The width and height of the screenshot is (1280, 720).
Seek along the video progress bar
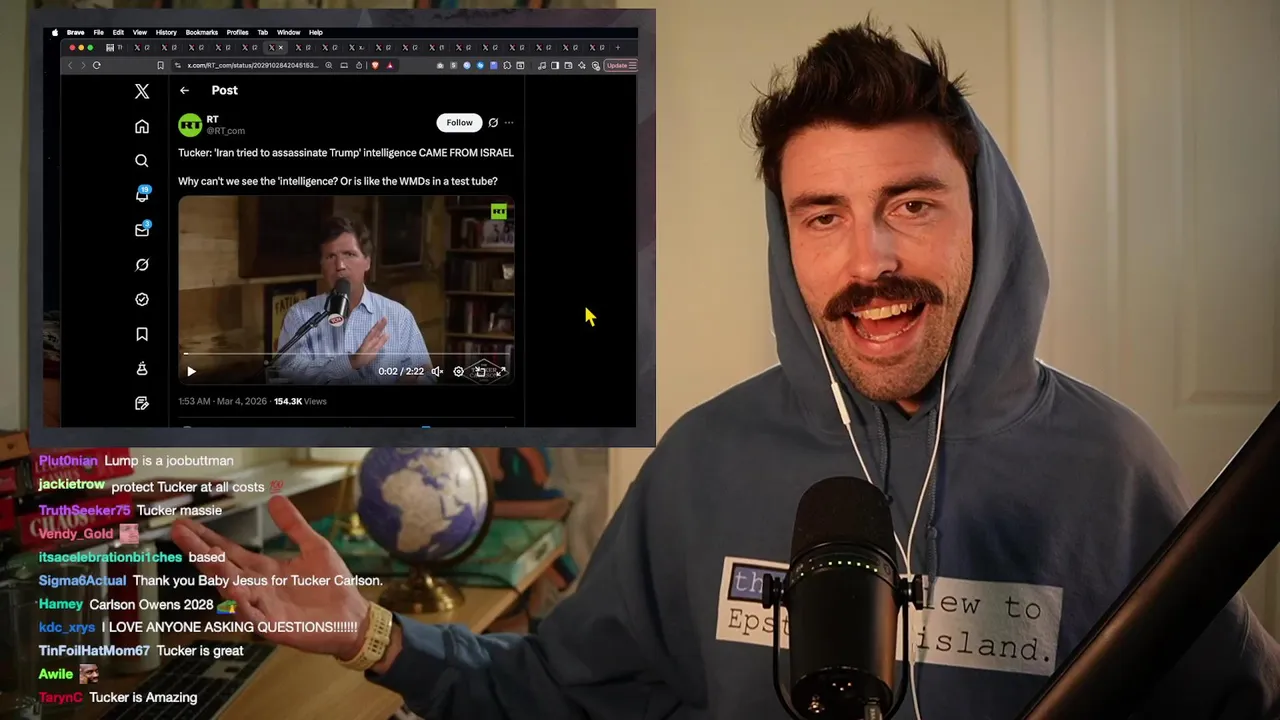tap(347, 354)
